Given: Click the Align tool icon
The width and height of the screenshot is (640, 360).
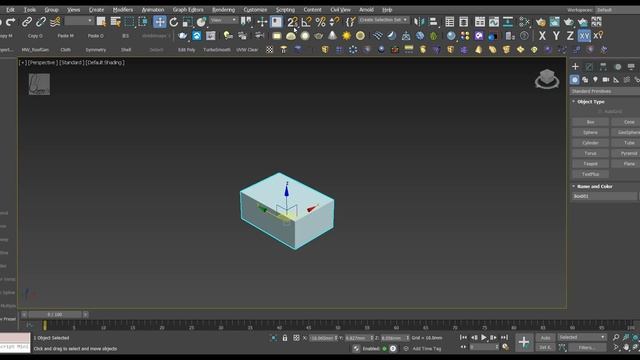Looking at the screenshot, I should pyautogui.click(x=433, y=22).
